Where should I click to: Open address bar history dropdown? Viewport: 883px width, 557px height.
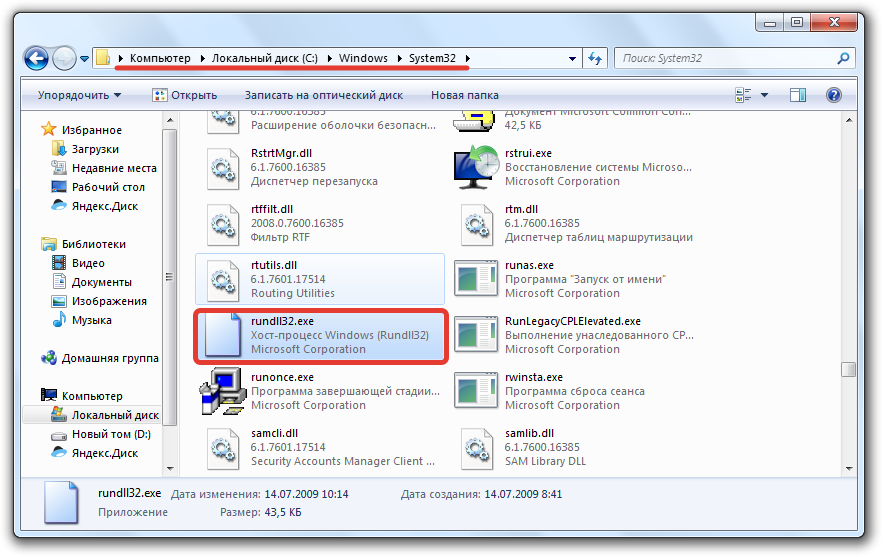click(x=572, y=59)
